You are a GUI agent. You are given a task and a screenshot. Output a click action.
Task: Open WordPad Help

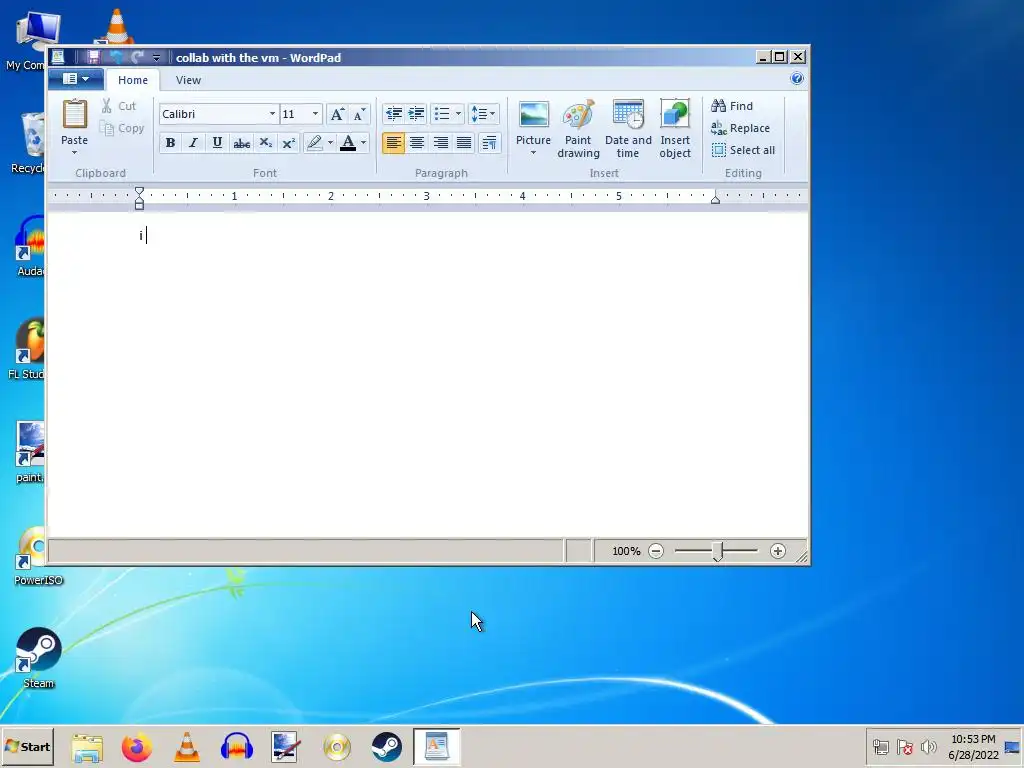tap(796, 78)
